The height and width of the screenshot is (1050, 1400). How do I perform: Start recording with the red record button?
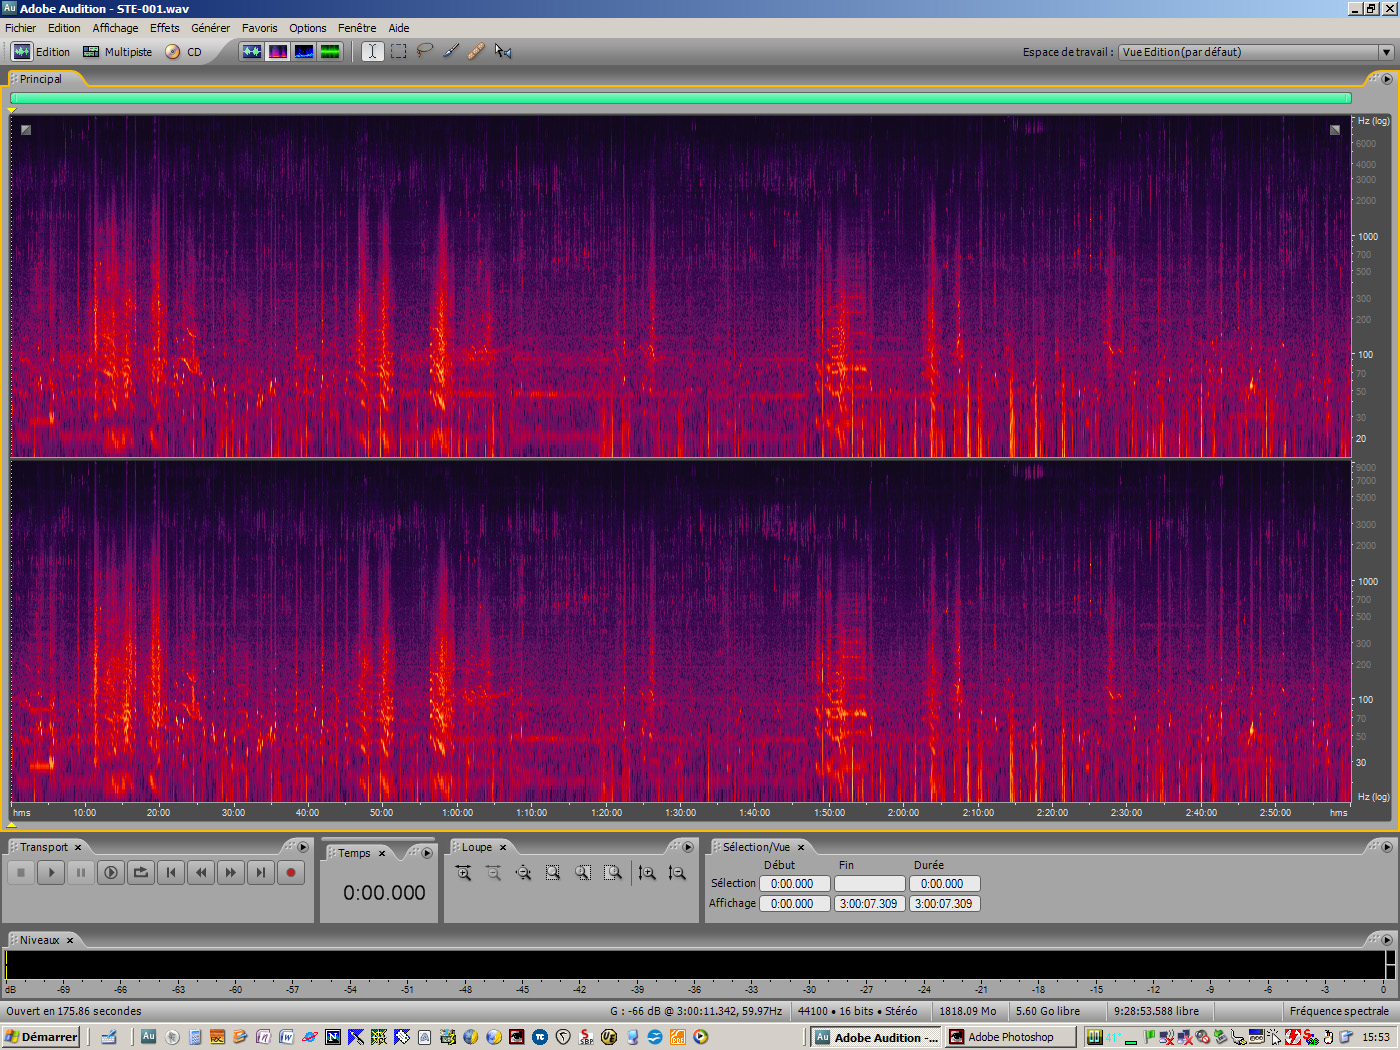click(x=290, y=872)
